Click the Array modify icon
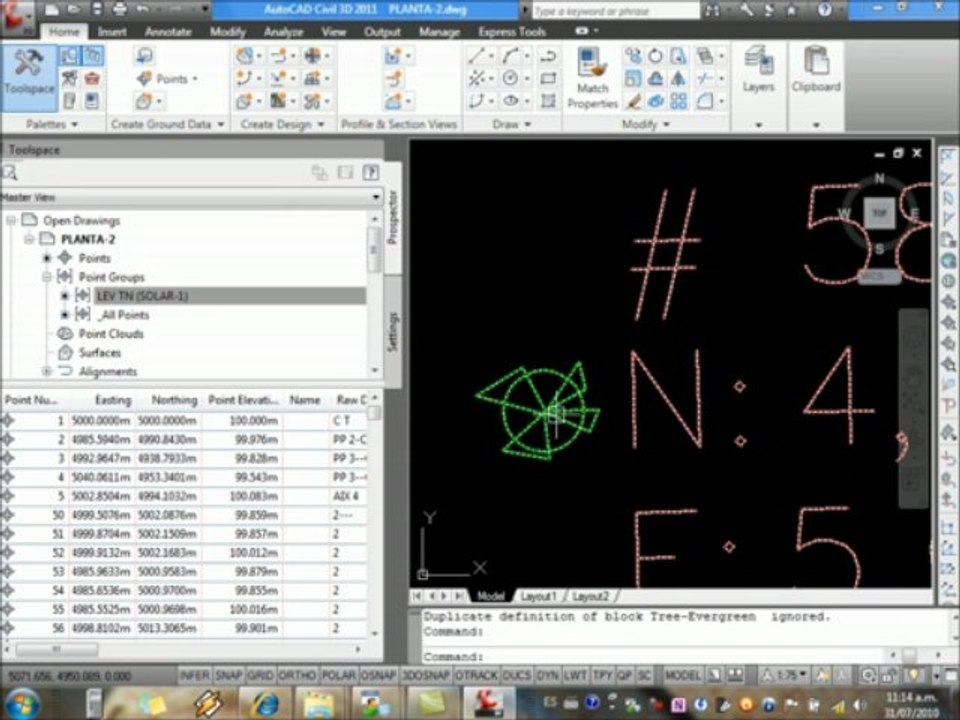Screen dimensions: 960x720 coord(678,100)
